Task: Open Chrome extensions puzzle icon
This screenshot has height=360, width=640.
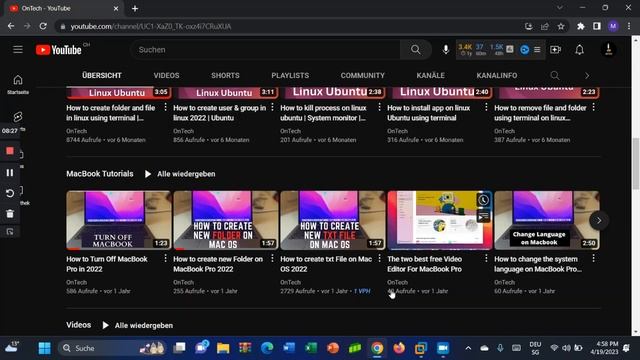Action: 580,27
